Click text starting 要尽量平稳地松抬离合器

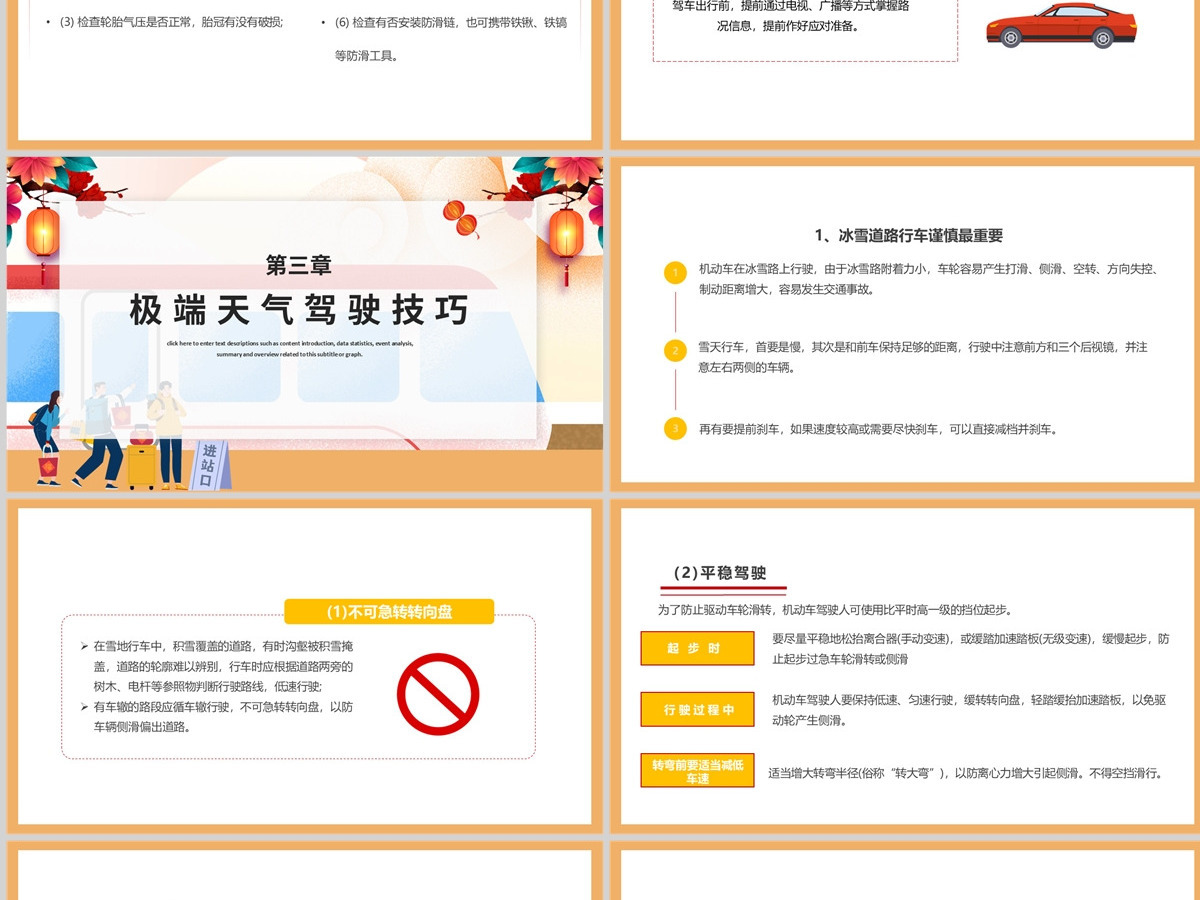(970, 649)
